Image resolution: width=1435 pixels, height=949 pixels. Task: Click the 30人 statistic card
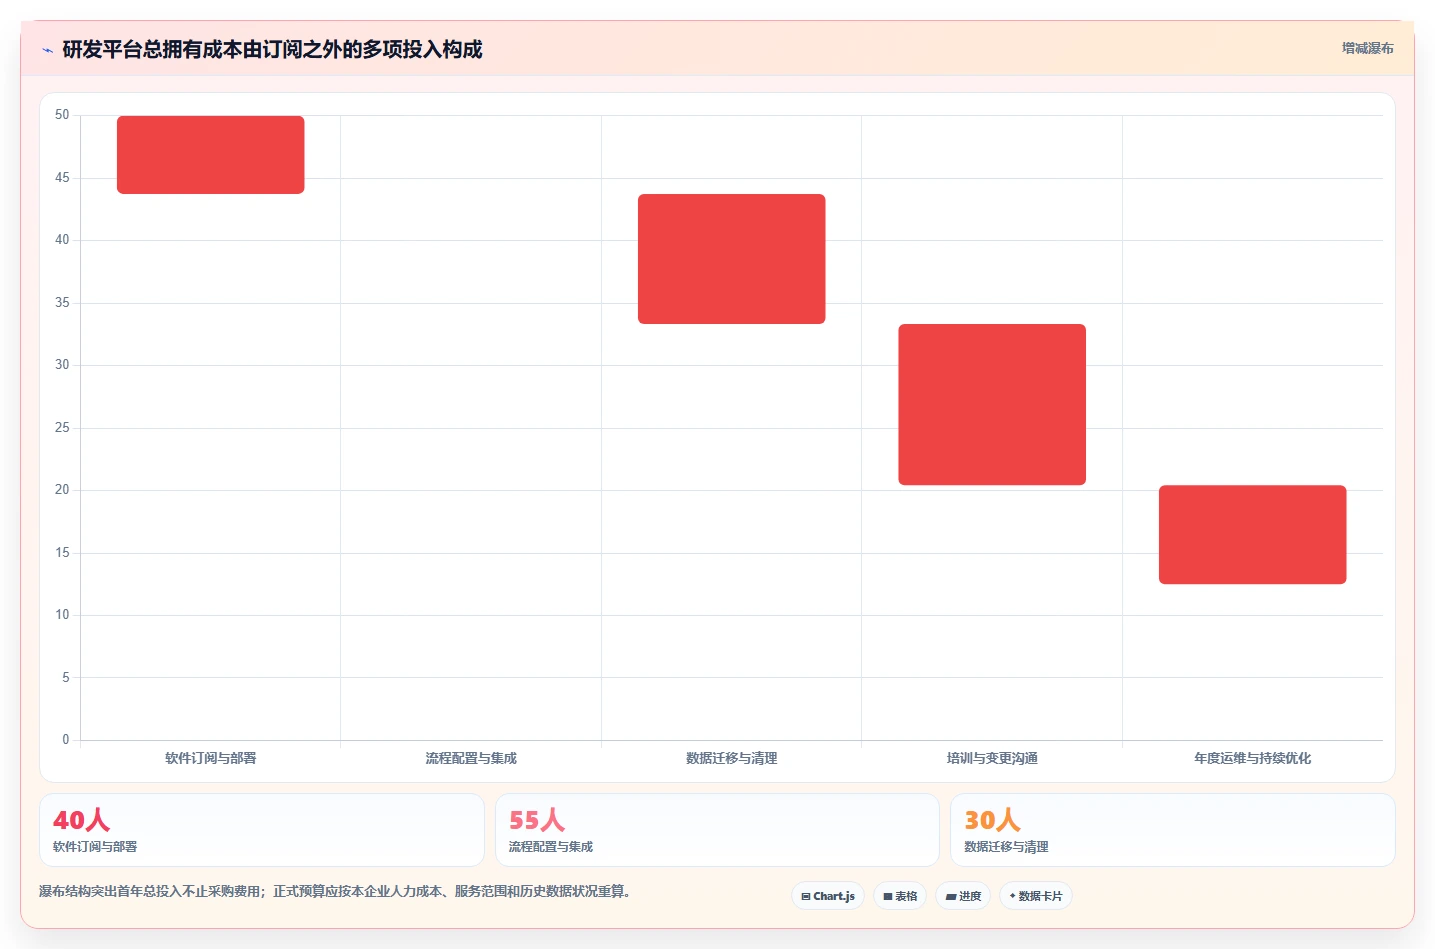coord(1173,830)
